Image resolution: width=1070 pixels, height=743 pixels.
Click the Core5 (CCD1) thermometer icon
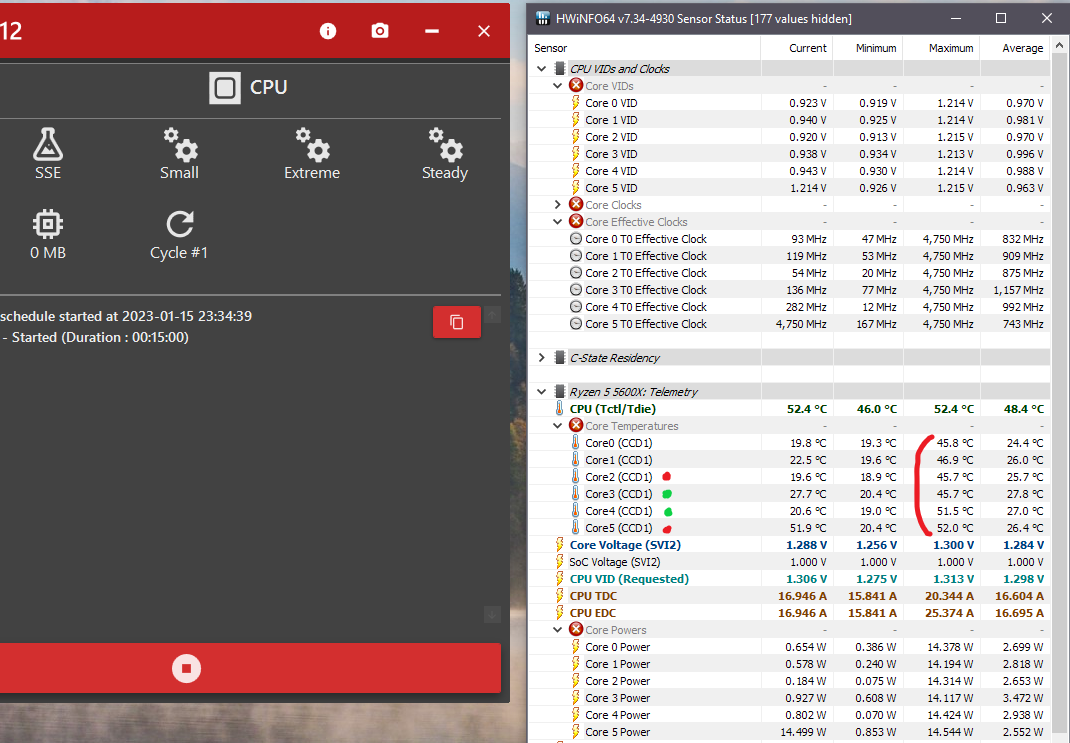tap(576, 527)
